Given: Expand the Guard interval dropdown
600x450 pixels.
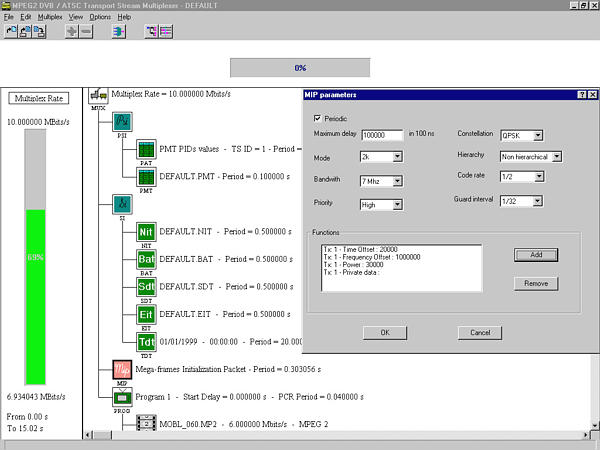Looking at the screenshot, I should (537, 202).
